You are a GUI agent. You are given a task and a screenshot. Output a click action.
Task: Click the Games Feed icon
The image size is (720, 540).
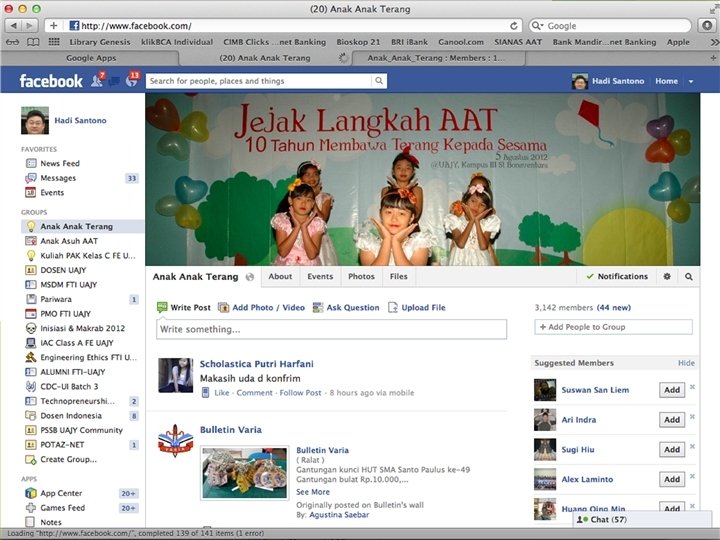31,508
